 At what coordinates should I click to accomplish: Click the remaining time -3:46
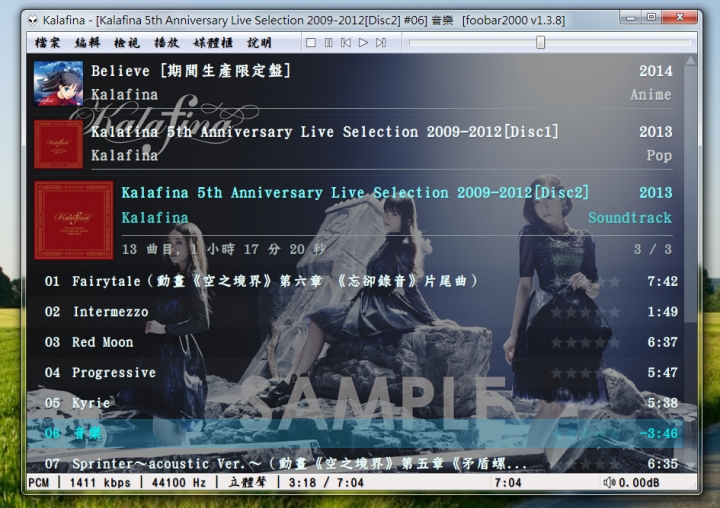[x=658, y=433]
